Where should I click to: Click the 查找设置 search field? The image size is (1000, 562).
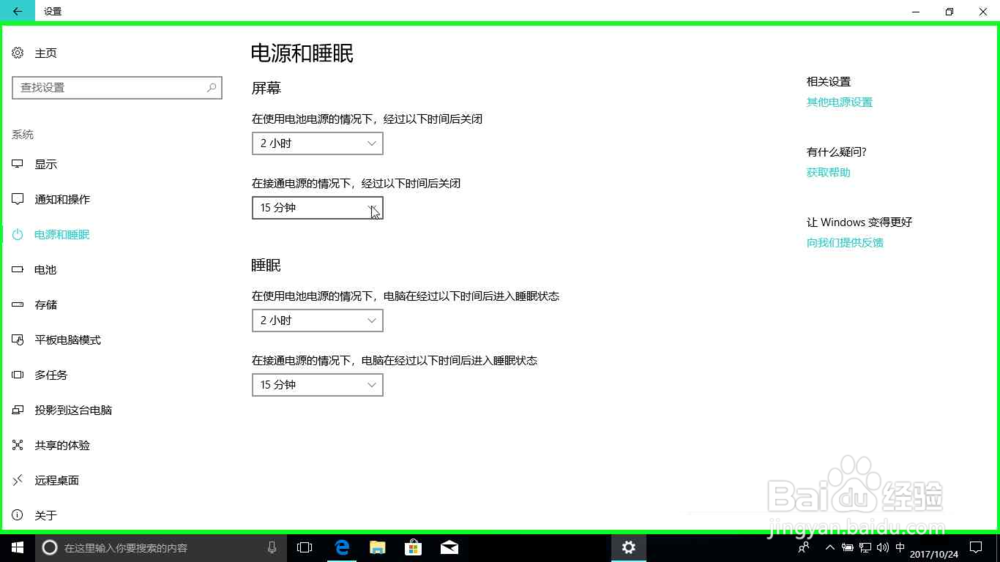[117, 87]
